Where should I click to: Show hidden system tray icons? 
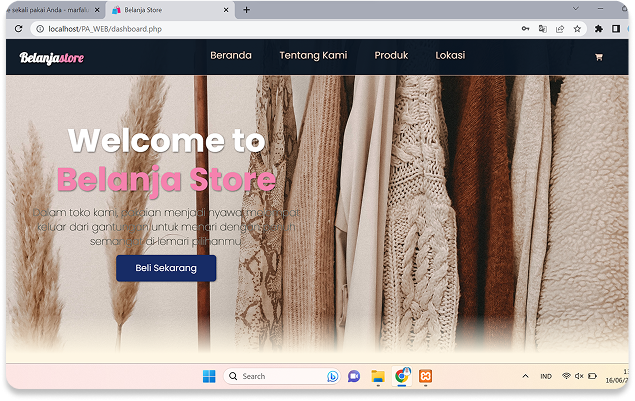pyautogui.click(x=525, y=376)
